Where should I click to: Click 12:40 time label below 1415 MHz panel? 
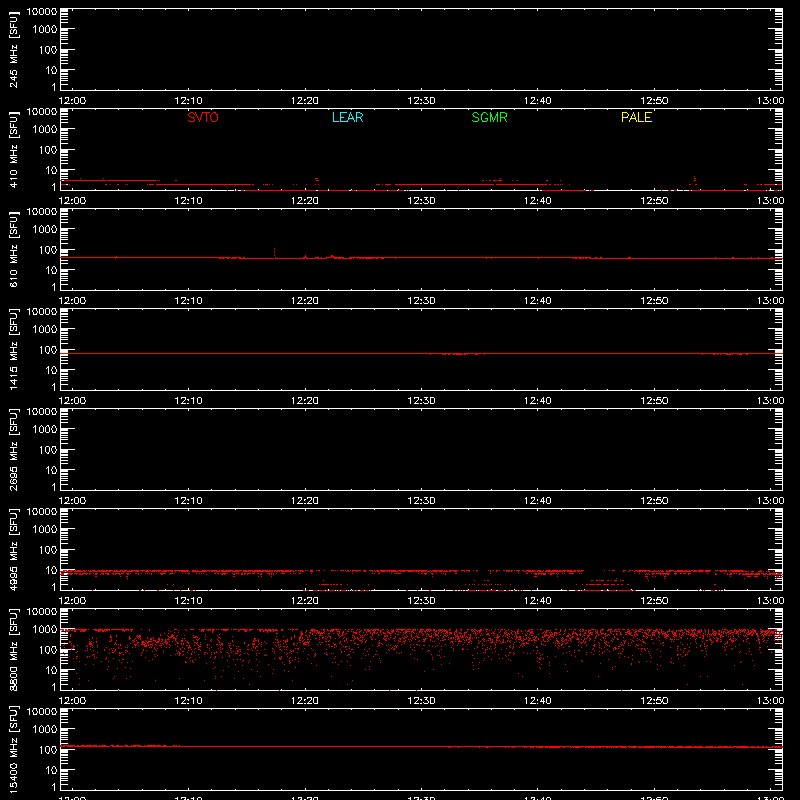pyautogui.click(x=538, y=401)
